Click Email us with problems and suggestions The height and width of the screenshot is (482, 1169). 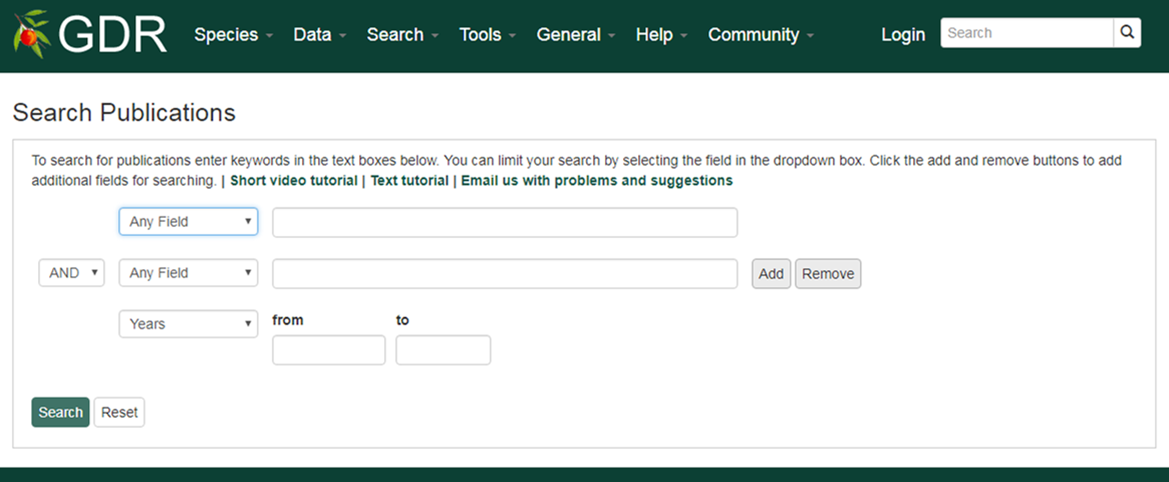click(596, 180)
